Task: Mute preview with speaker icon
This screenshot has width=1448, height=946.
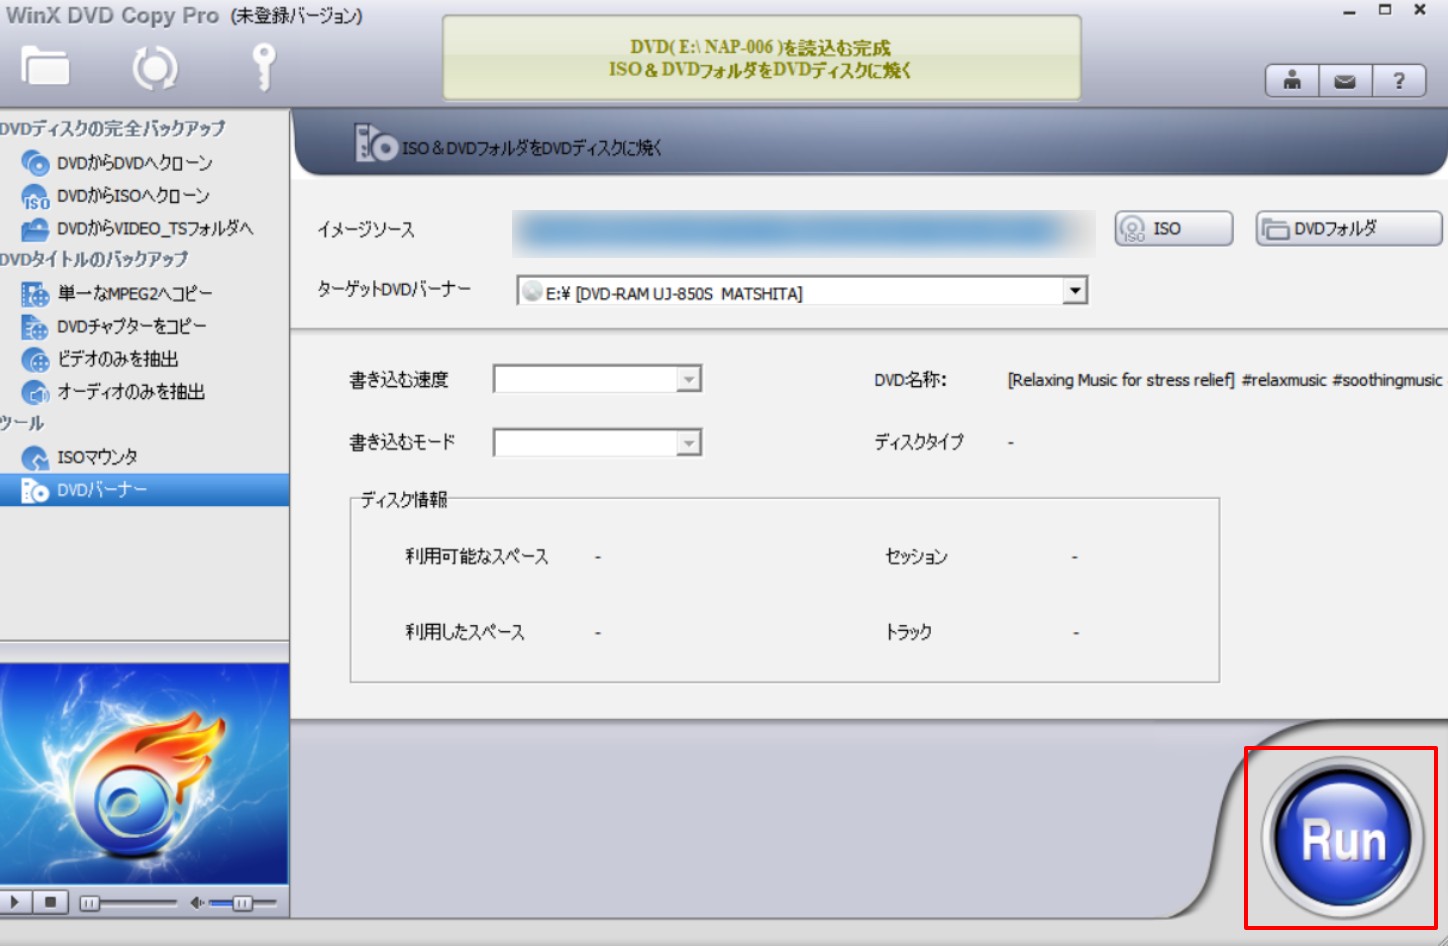Action: (x=197, y=903)
